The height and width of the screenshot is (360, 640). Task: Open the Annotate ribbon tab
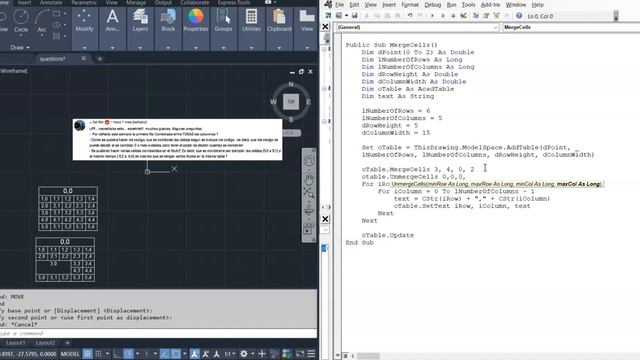(x=51, y=2)
